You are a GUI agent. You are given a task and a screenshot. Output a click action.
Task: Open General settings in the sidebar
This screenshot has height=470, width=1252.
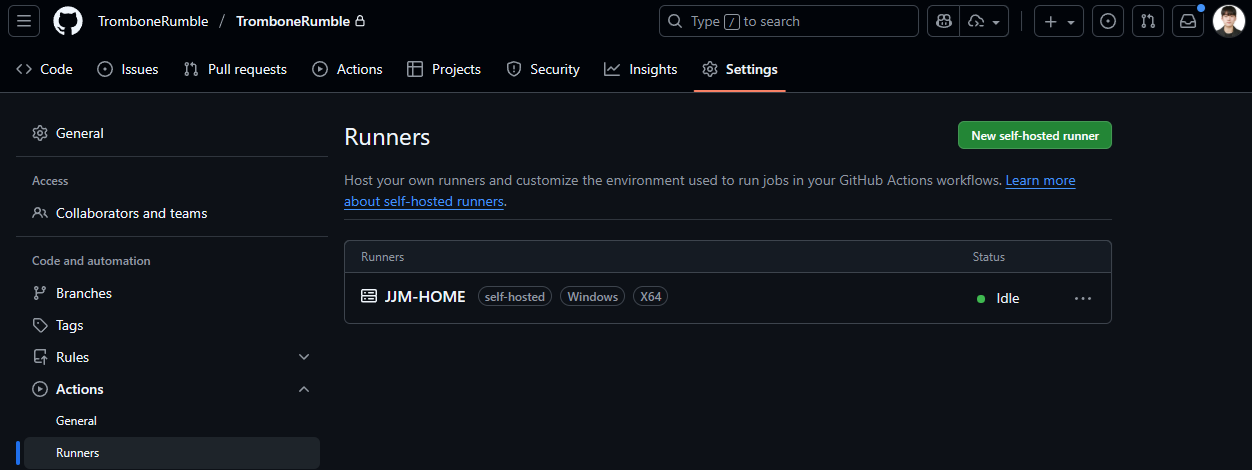click(172, 133)
